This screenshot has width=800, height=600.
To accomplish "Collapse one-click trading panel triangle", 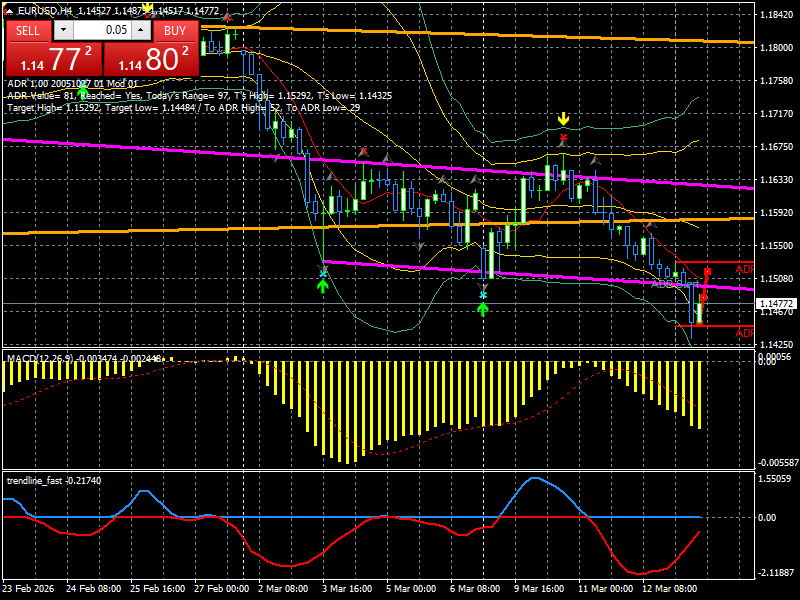I will [x=9, y=11].
